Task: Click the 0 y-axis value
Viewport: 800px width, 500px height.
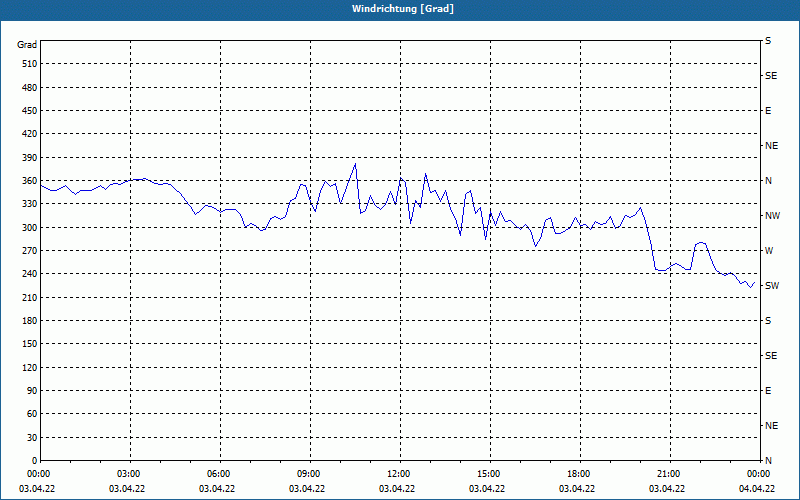Action: click(x=35, y=461)
